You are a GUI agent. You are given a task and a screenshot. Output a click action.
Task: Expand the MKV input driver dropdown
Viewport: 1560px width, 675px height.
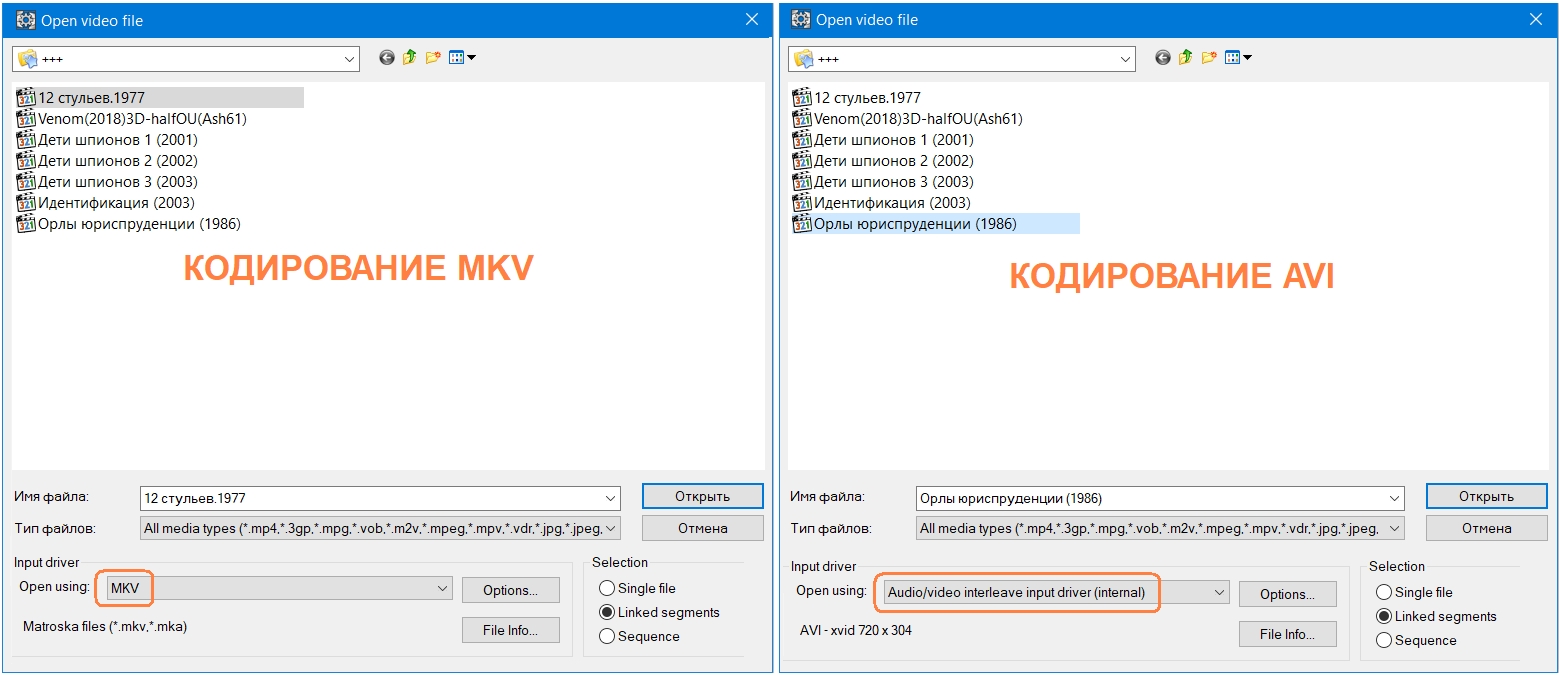click(x=443, y=590)
